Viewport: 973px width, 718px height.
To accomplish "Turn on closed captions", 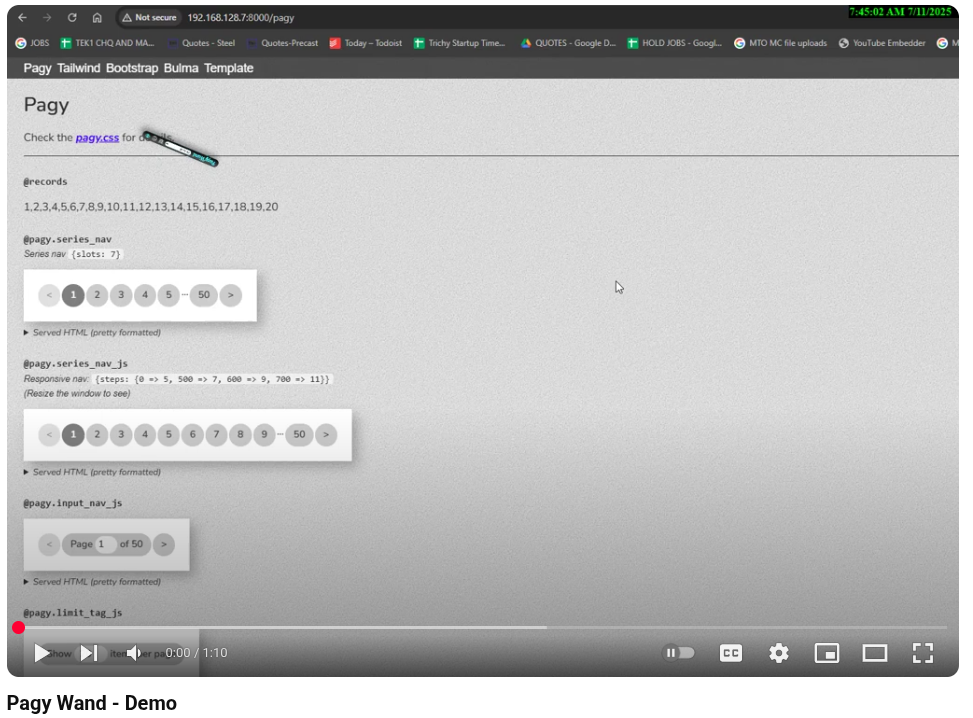I will point(731,653).
